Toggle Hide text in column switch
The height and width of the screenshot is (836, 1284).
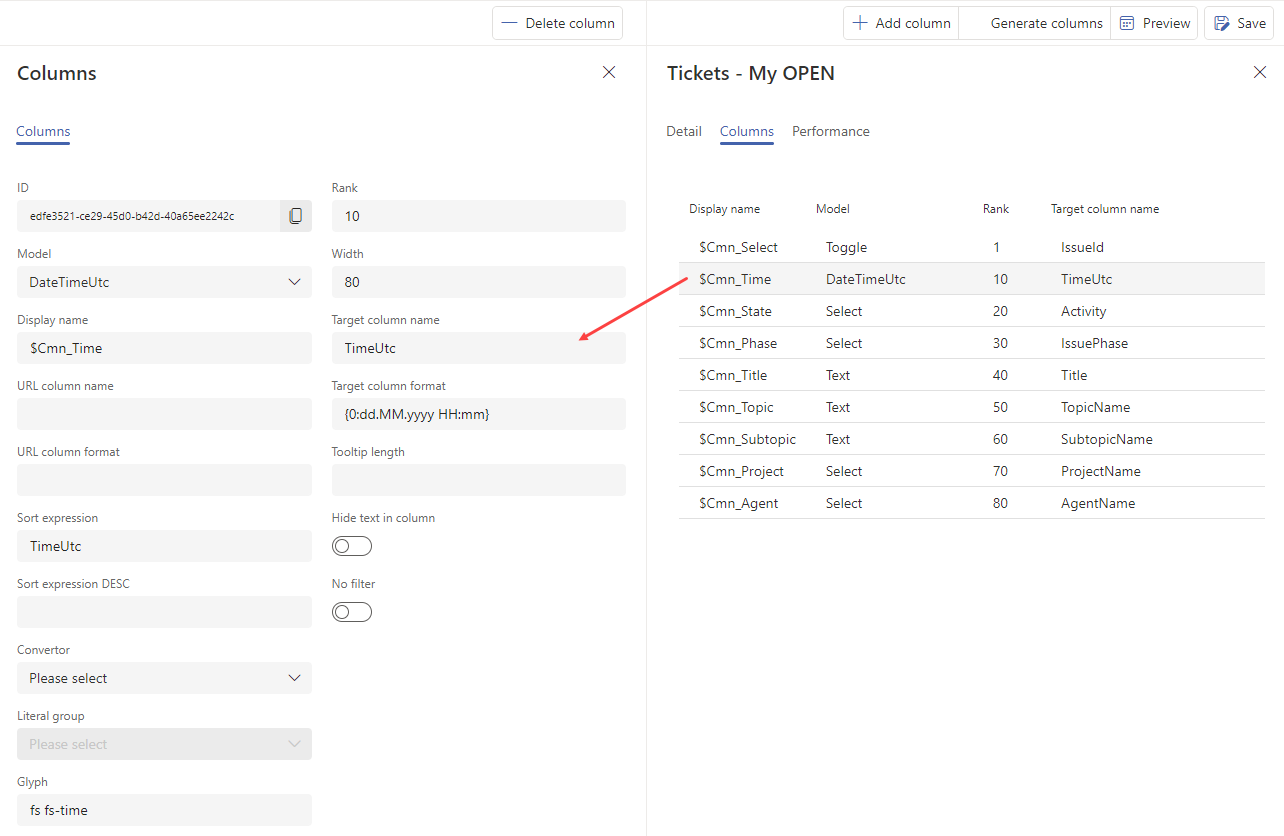pyautogui.click(x=352, y=546)
